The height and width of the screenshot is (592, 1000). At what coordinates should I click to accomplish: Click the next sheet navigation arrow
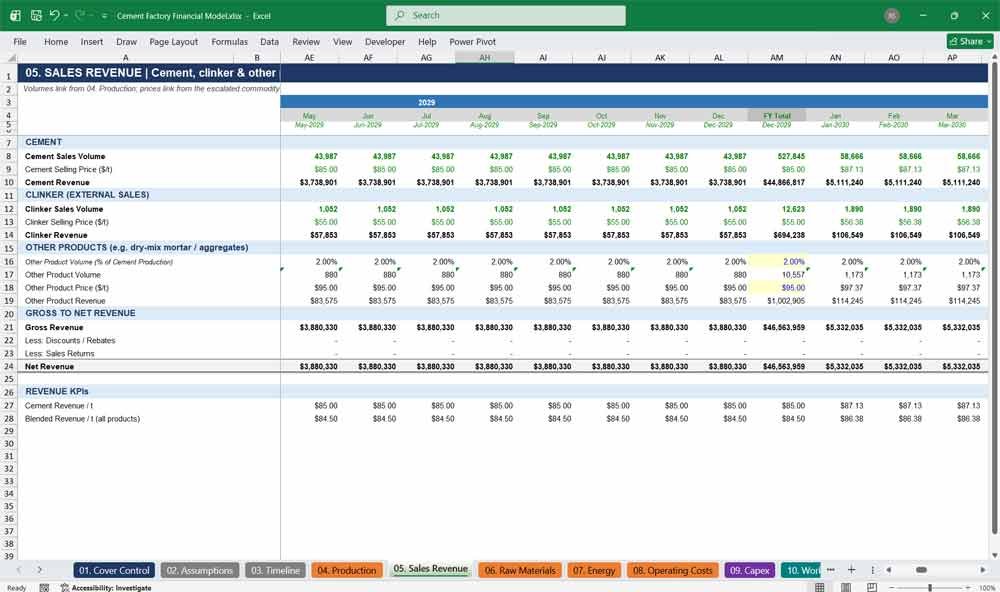click(40, 570)
